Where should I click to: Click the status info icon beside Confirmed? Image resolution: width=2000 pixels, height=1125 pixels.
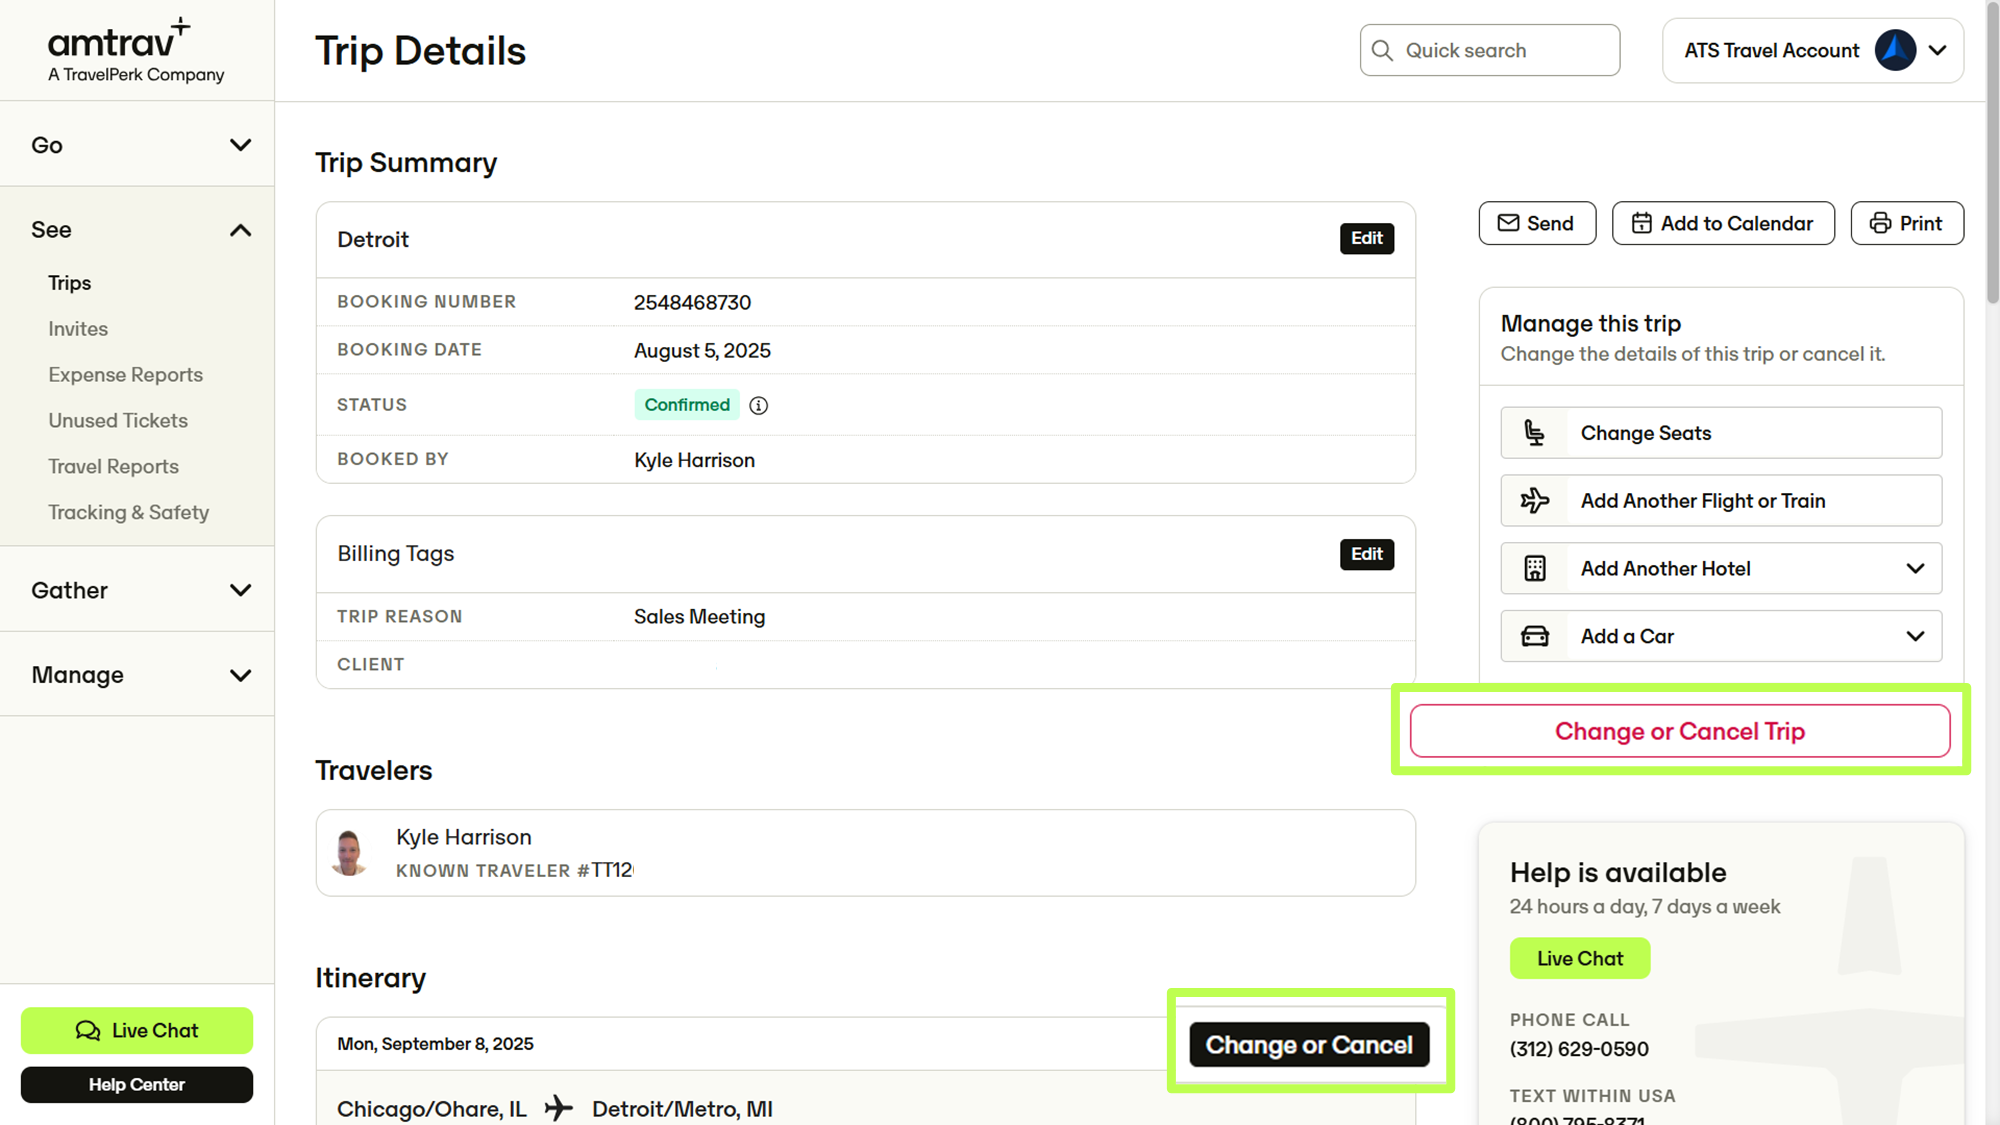tap(759, 405)
